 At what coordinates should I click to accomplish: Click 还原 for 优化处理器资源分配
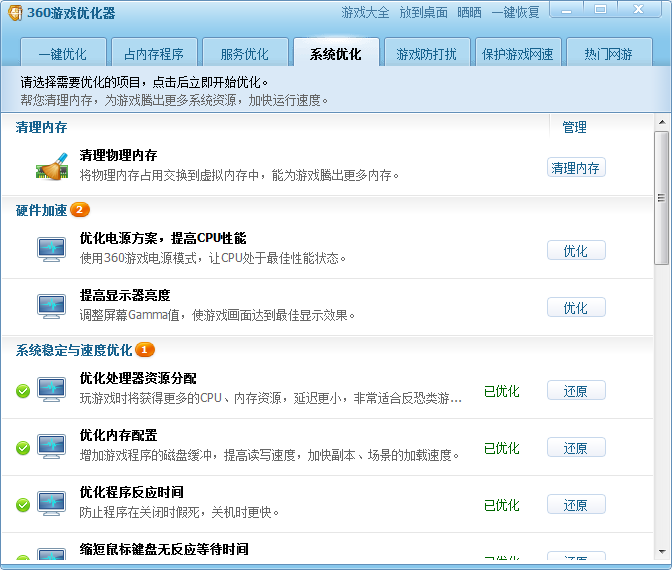tap(576, 390)
